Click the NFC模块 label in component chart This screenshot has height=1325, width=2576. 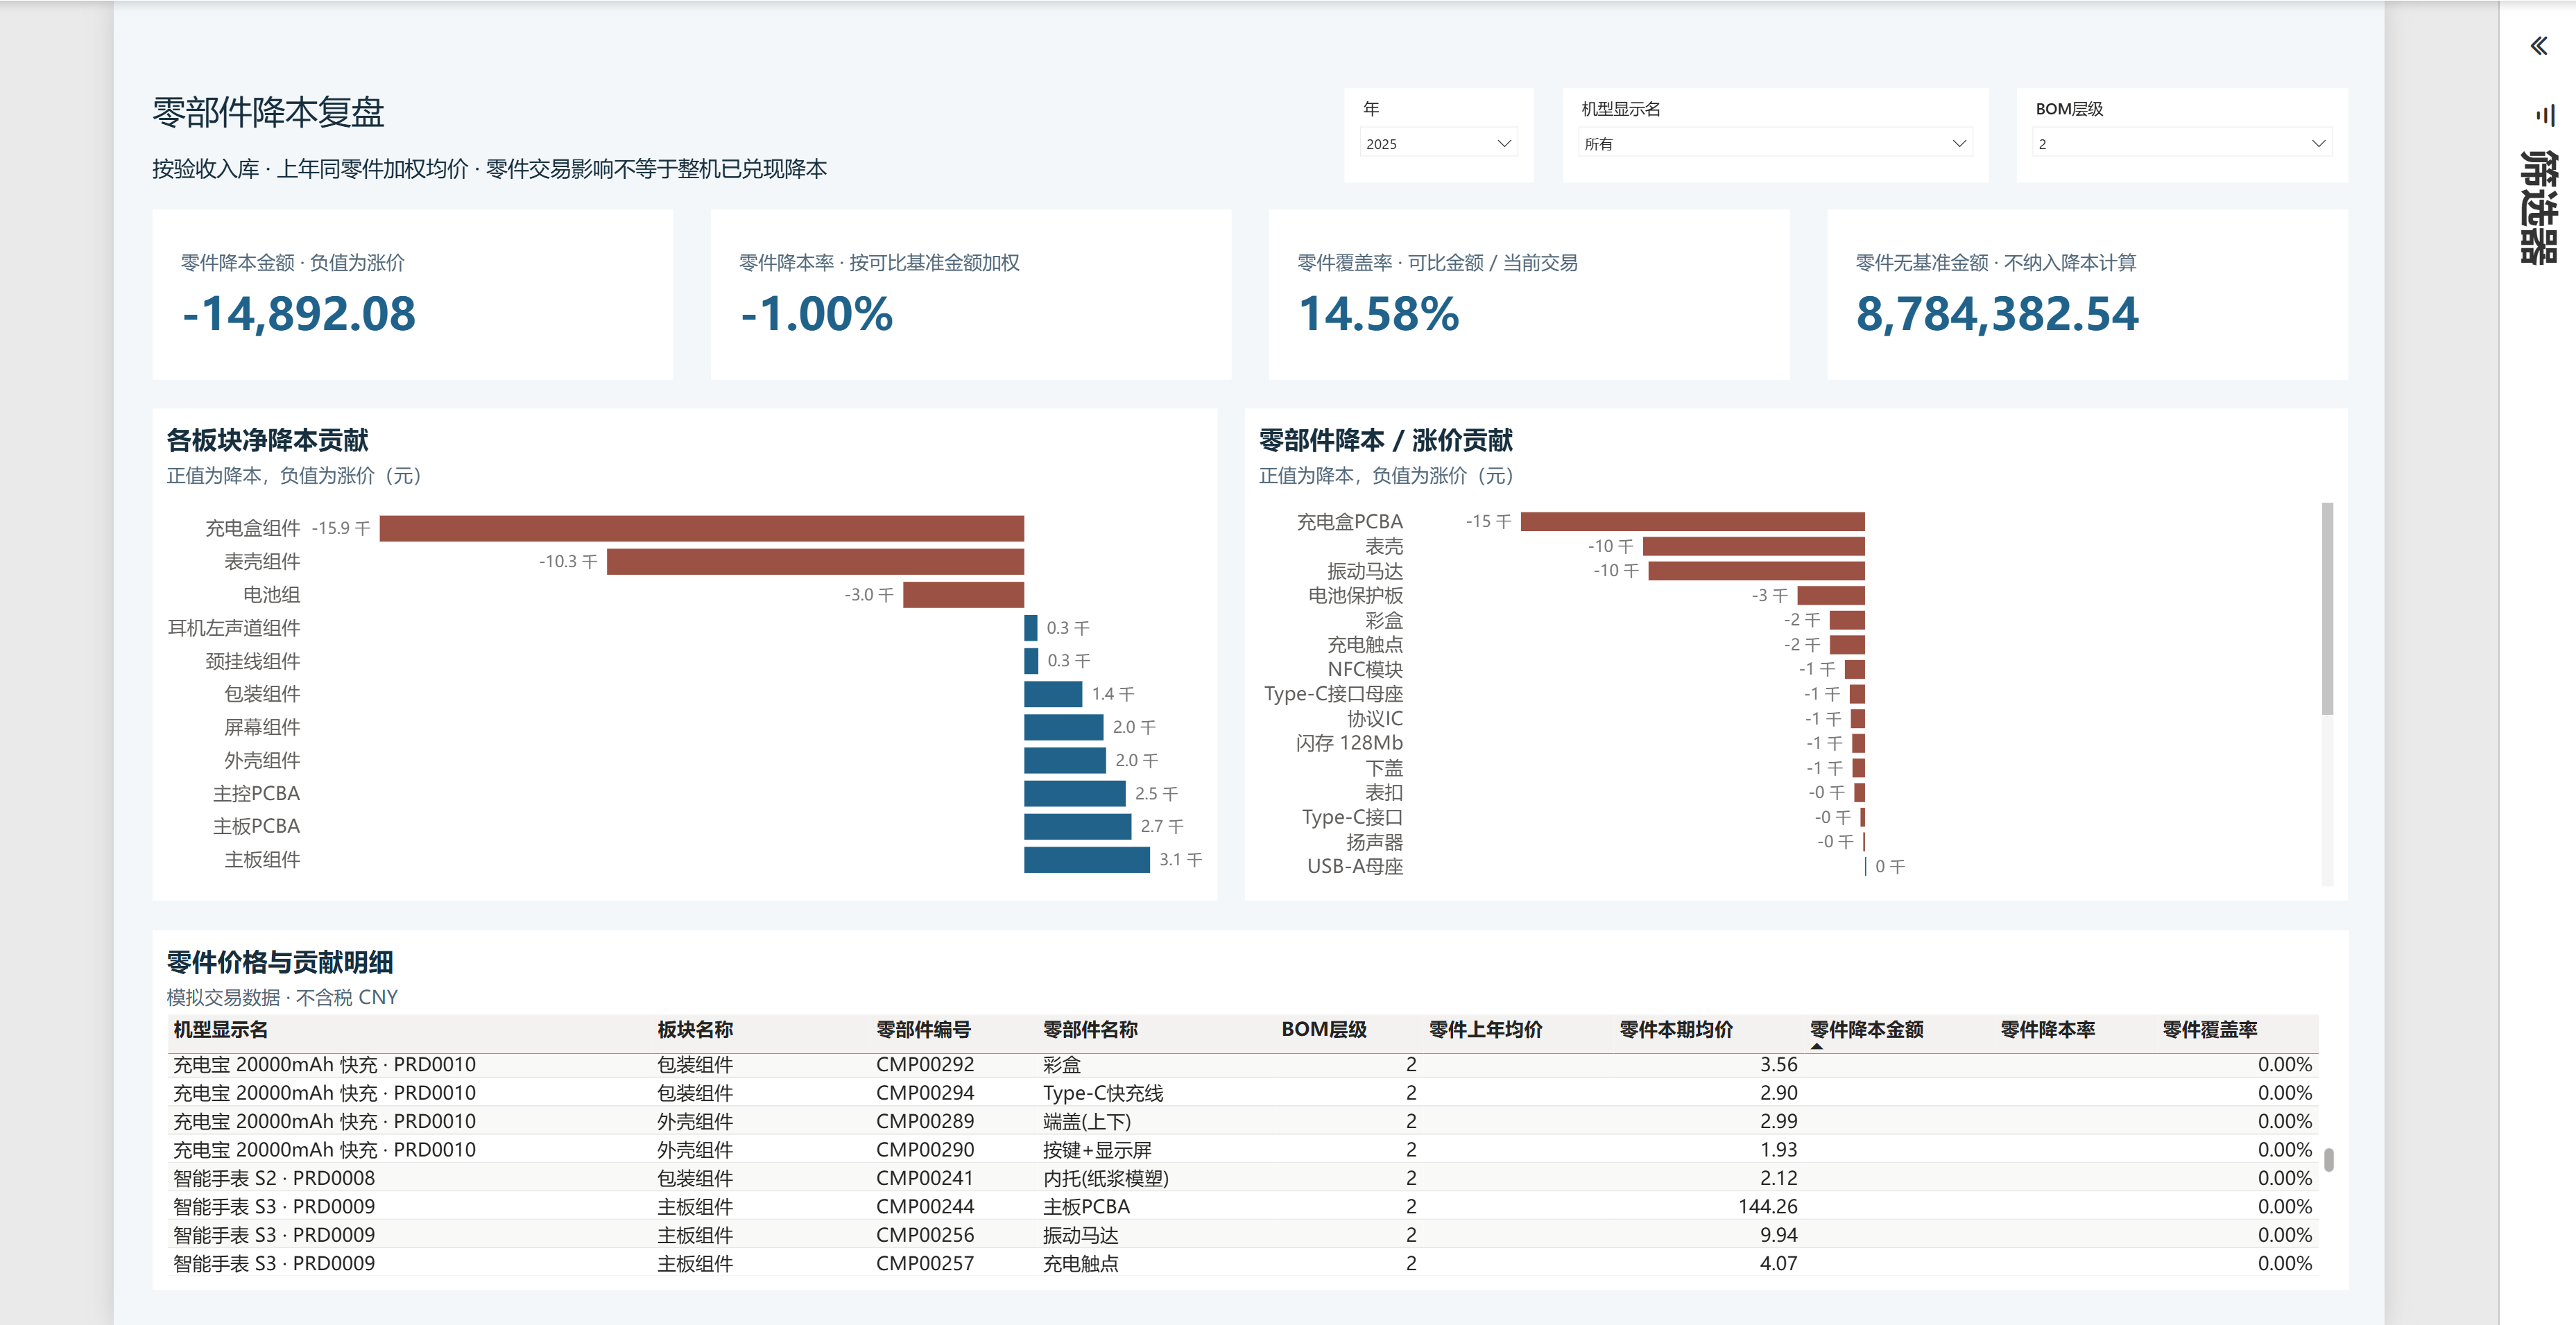point(1364,669)
